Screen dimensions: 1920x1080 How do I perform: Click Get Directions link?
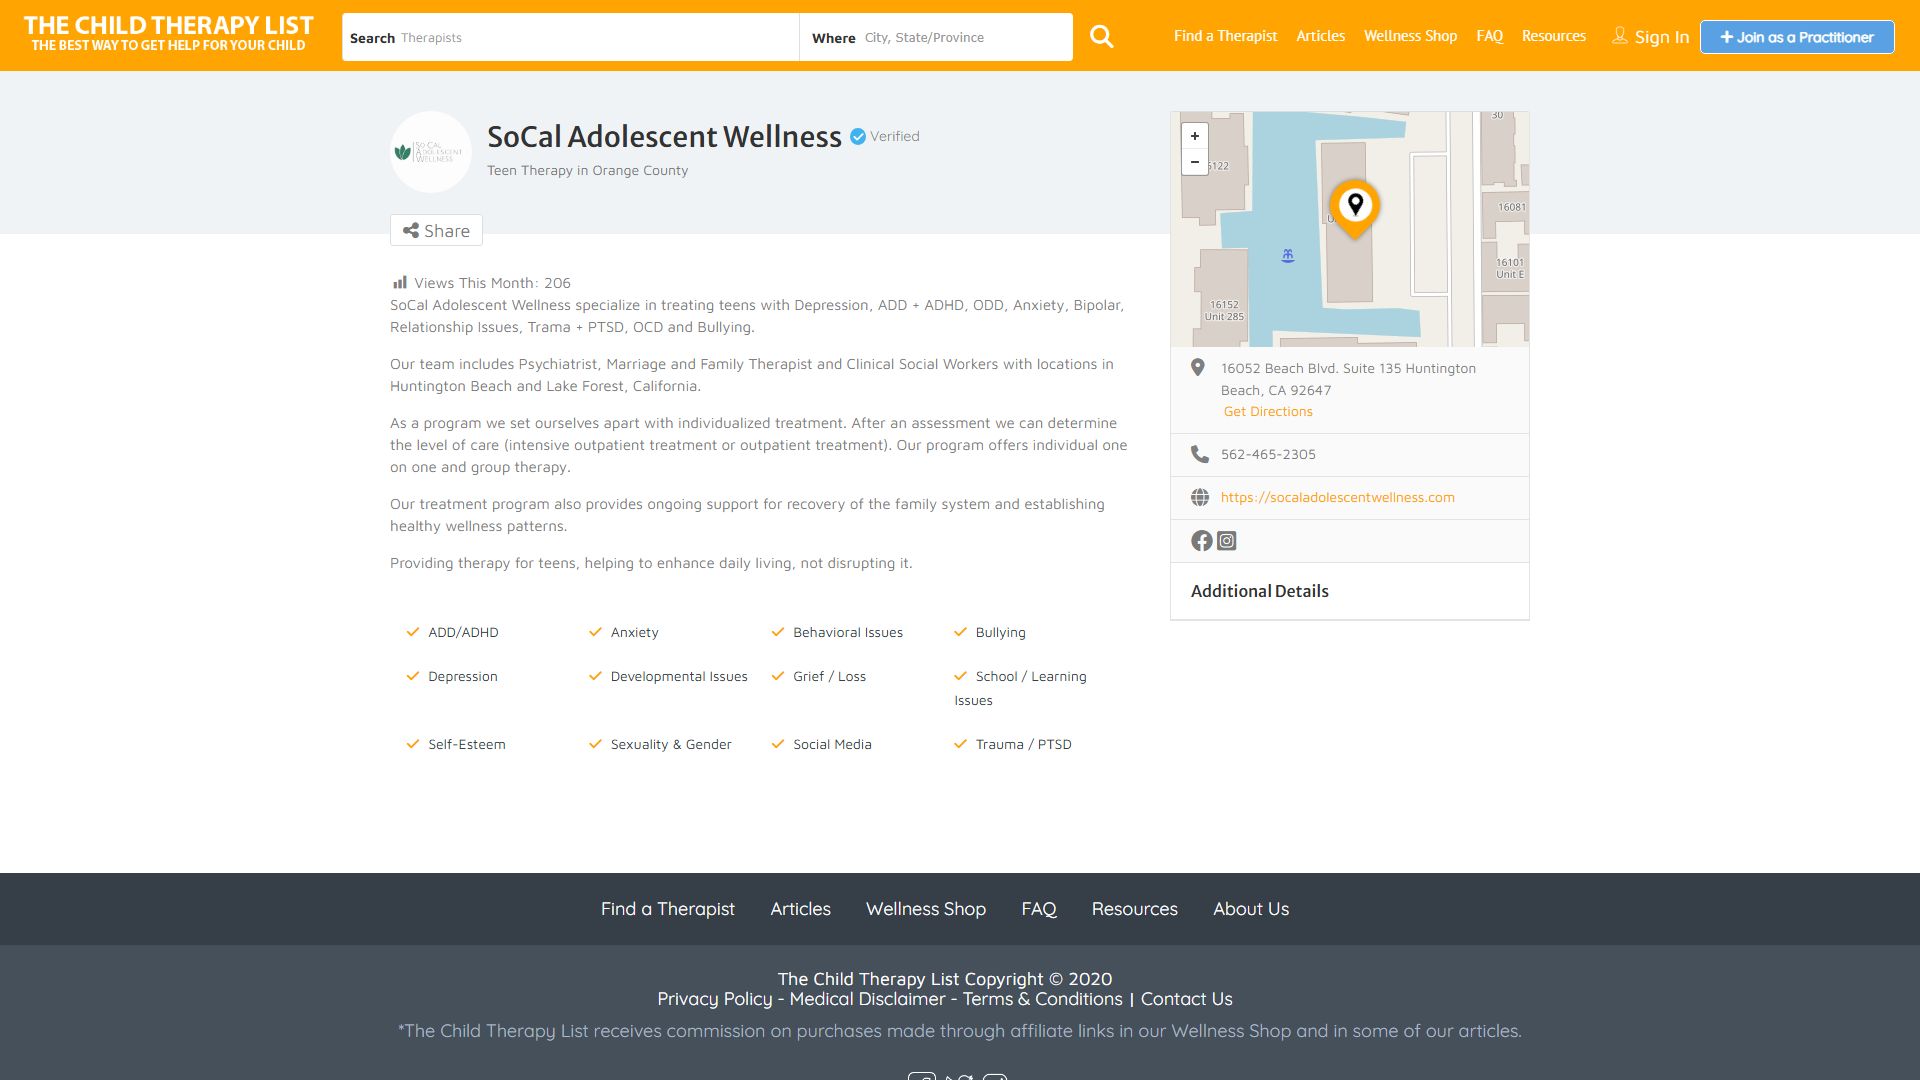click(x=1268, y=412)
